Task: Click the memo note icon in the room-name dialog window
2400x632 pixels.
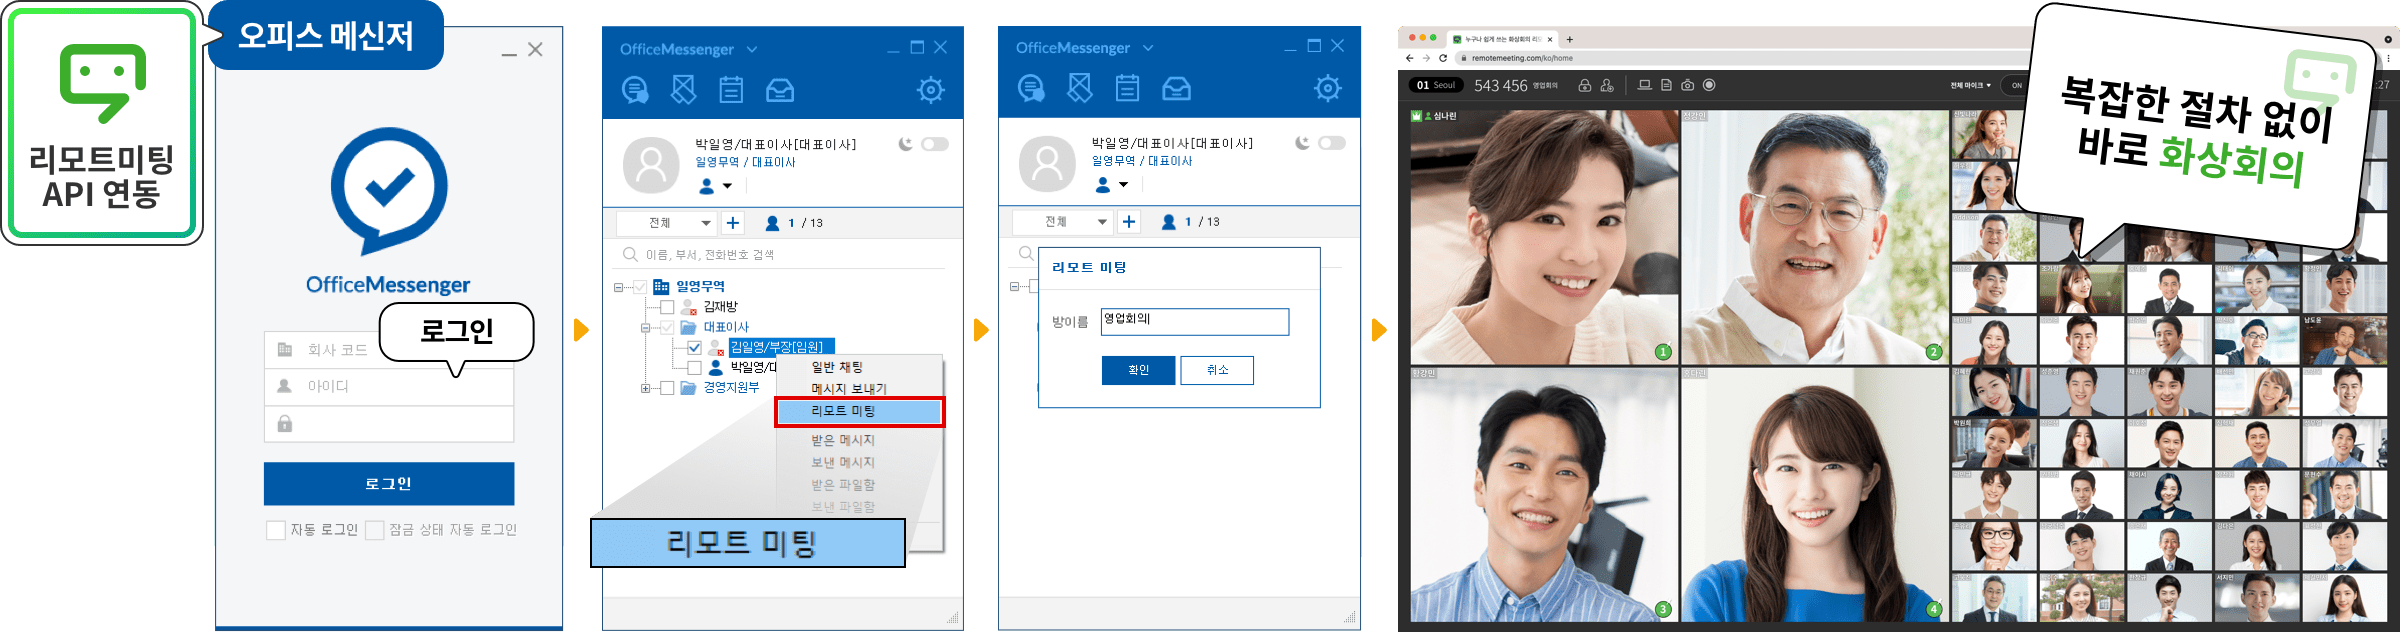Action: [x=1079, y=89]
